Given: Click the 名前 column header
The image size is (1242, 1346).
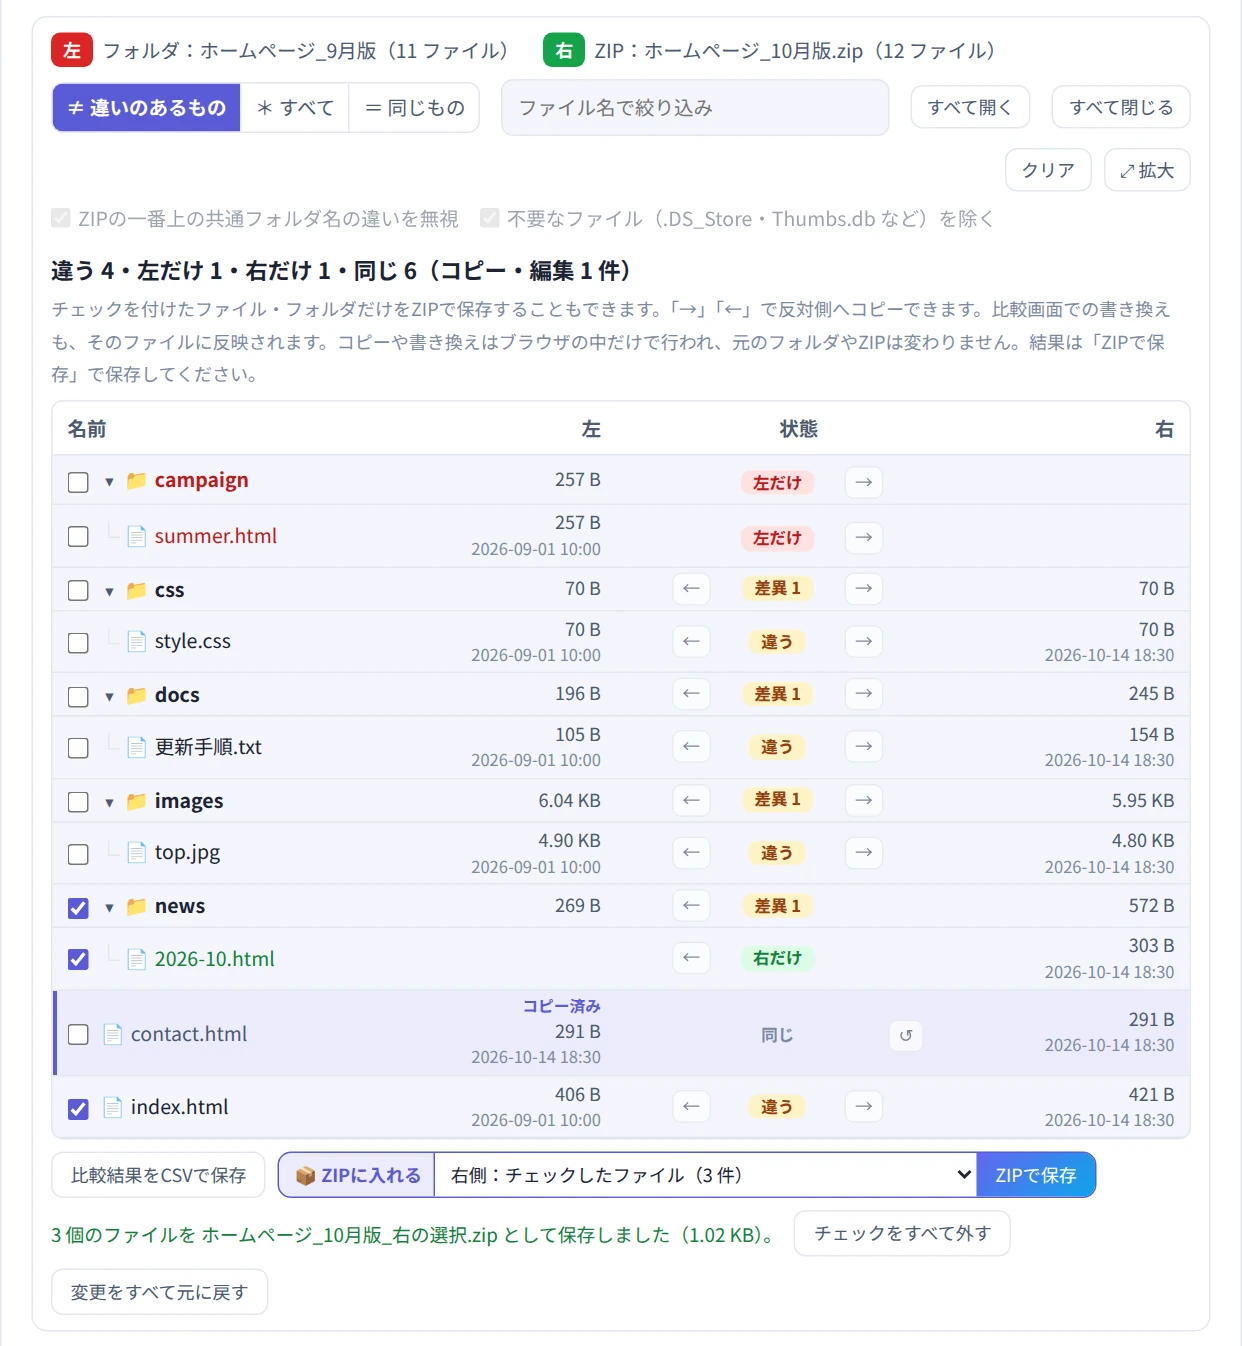Looking at the screenshot, I should tap(87, 429).
